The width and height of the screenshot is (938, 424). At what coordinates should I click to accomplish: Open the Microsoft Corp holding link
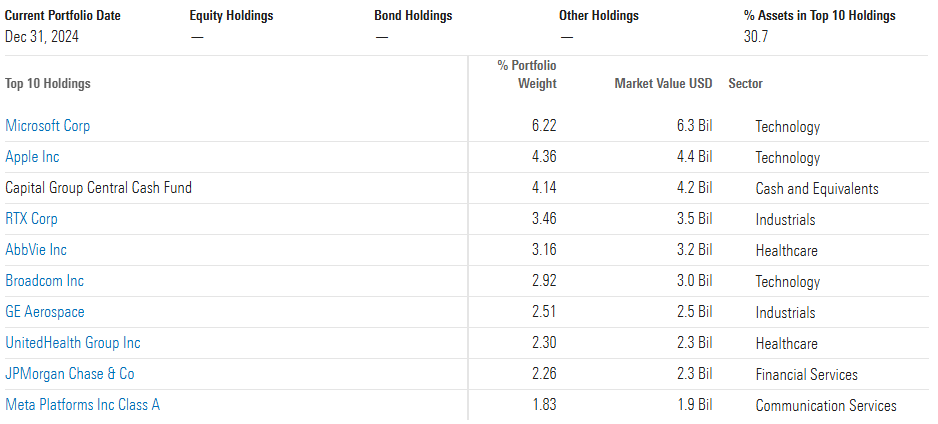point(48,126)
